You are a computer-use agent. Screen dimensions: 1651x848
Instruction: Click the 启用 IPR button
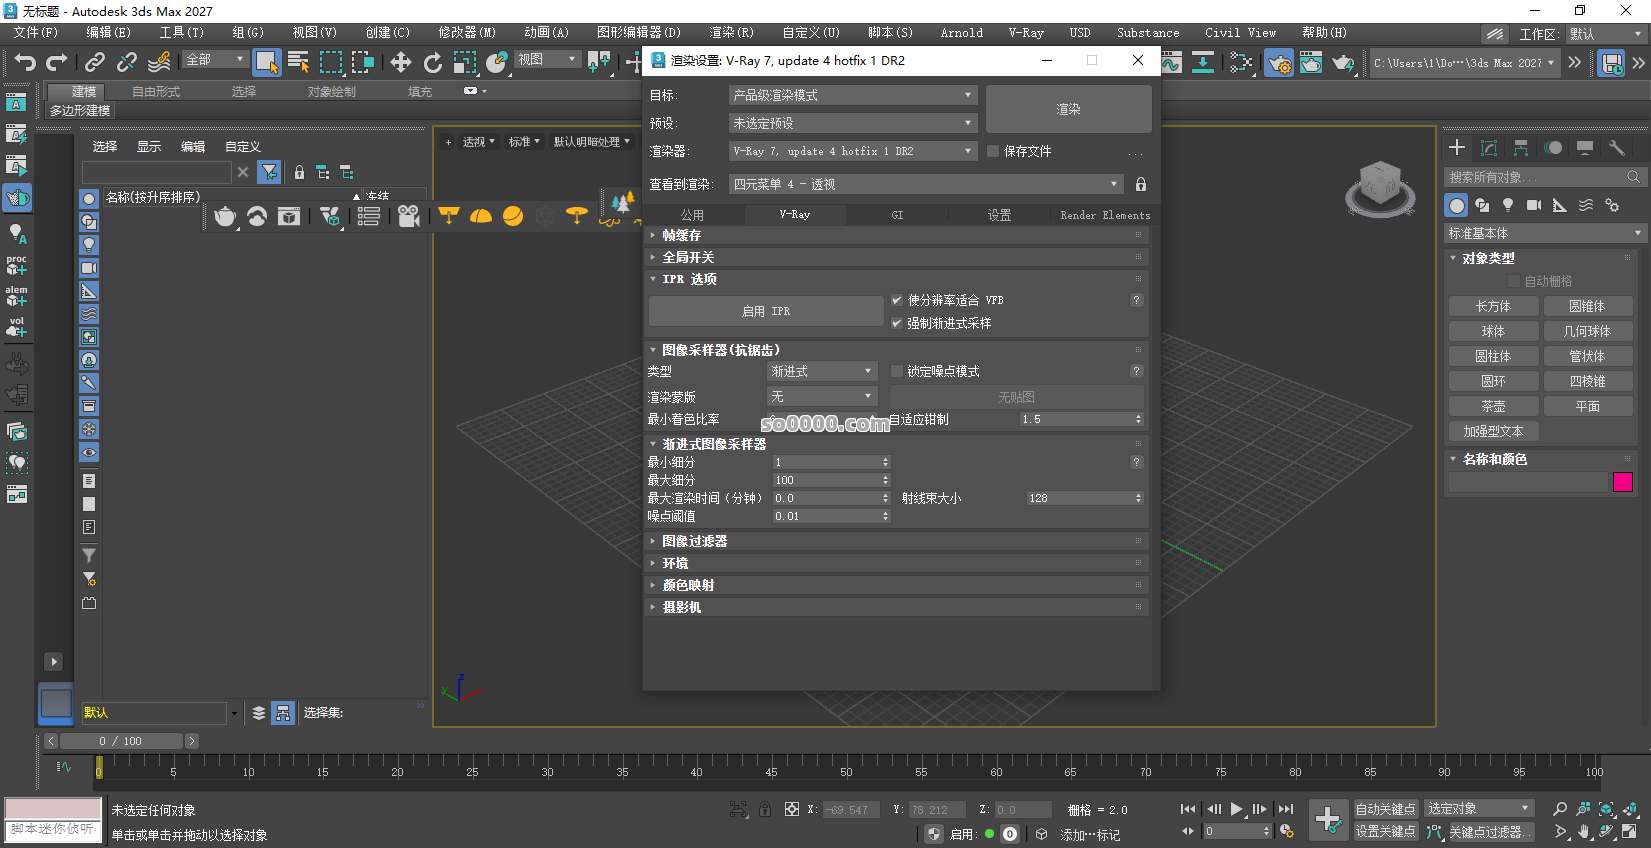766,311
